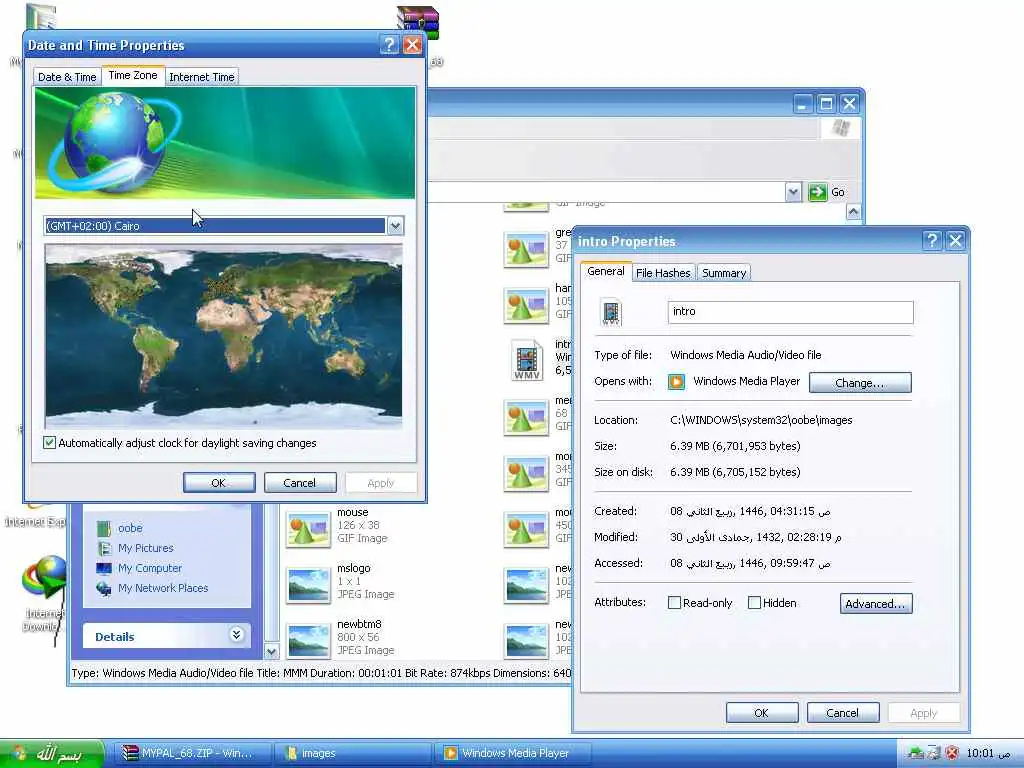Click the Explorer file list scroll up arrow
The image size is (1024, 768).
tap(854, 212)
